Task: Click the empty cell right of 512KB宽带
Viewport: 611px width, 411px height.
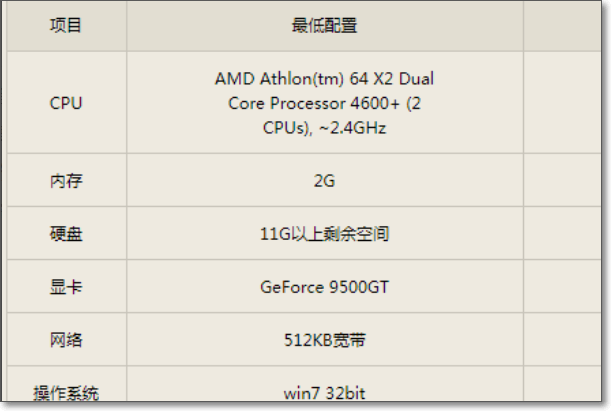Action: (562, 339)
